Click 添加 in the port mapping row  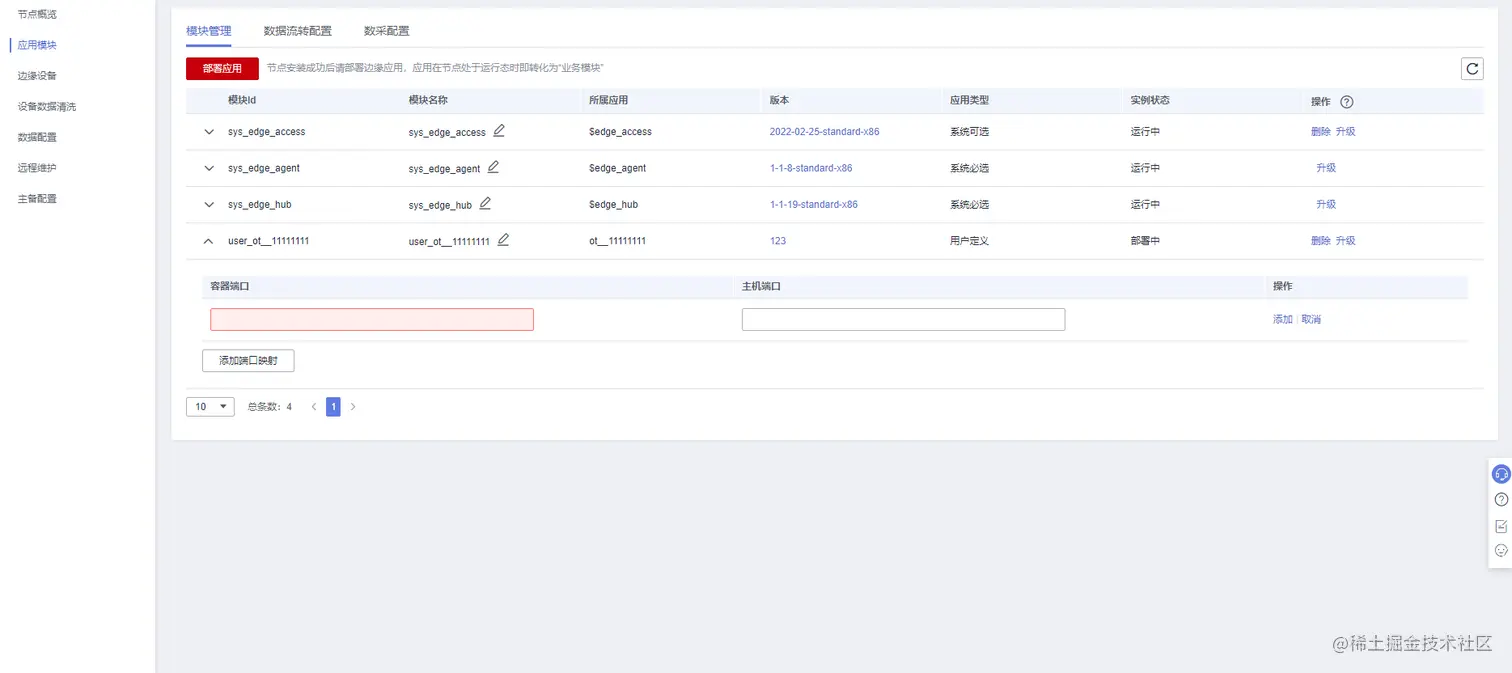coord(1283,319)
